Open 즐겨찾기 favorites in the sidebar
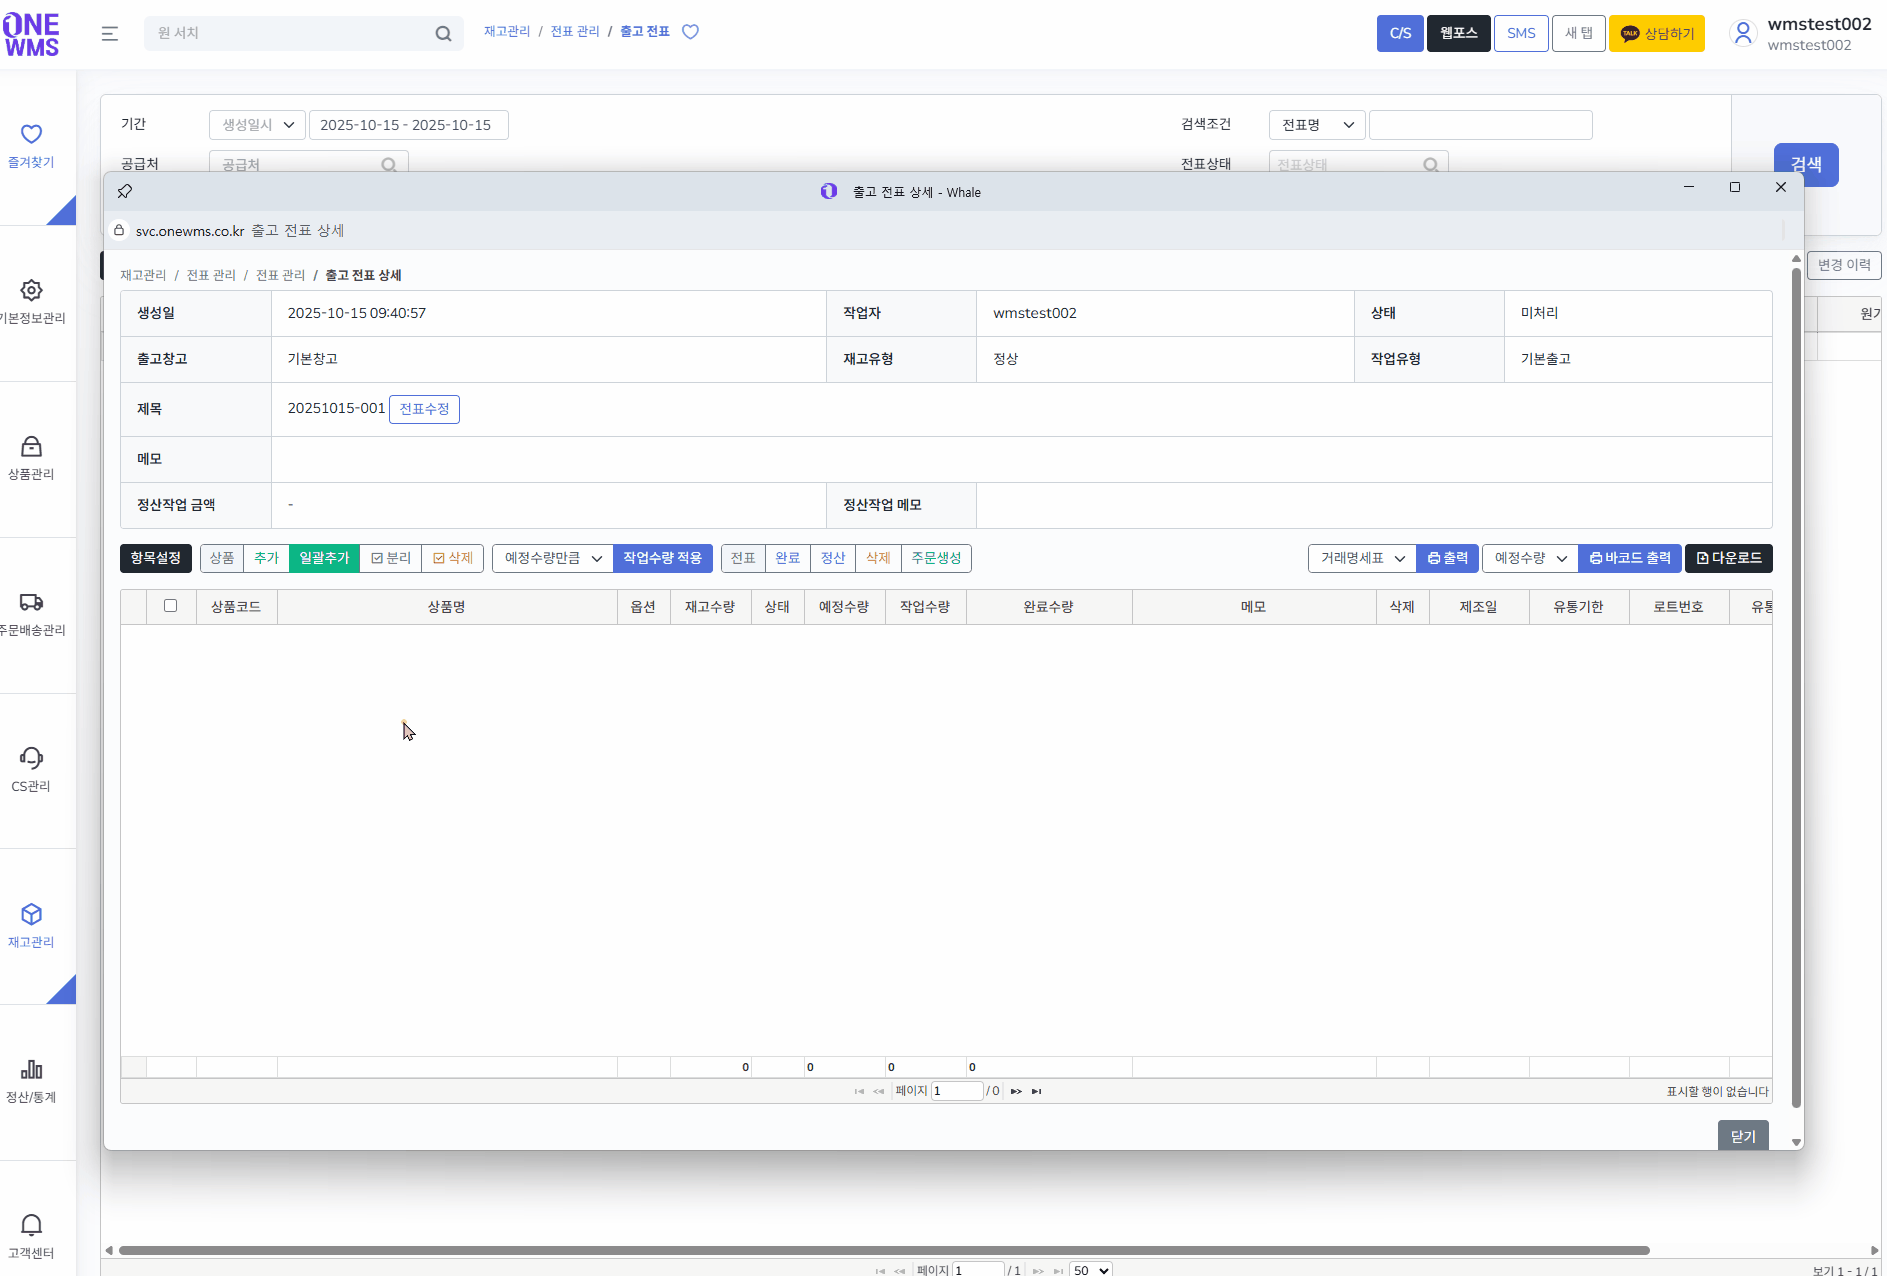This screenshot has width=1887, height=1276. 31,146
